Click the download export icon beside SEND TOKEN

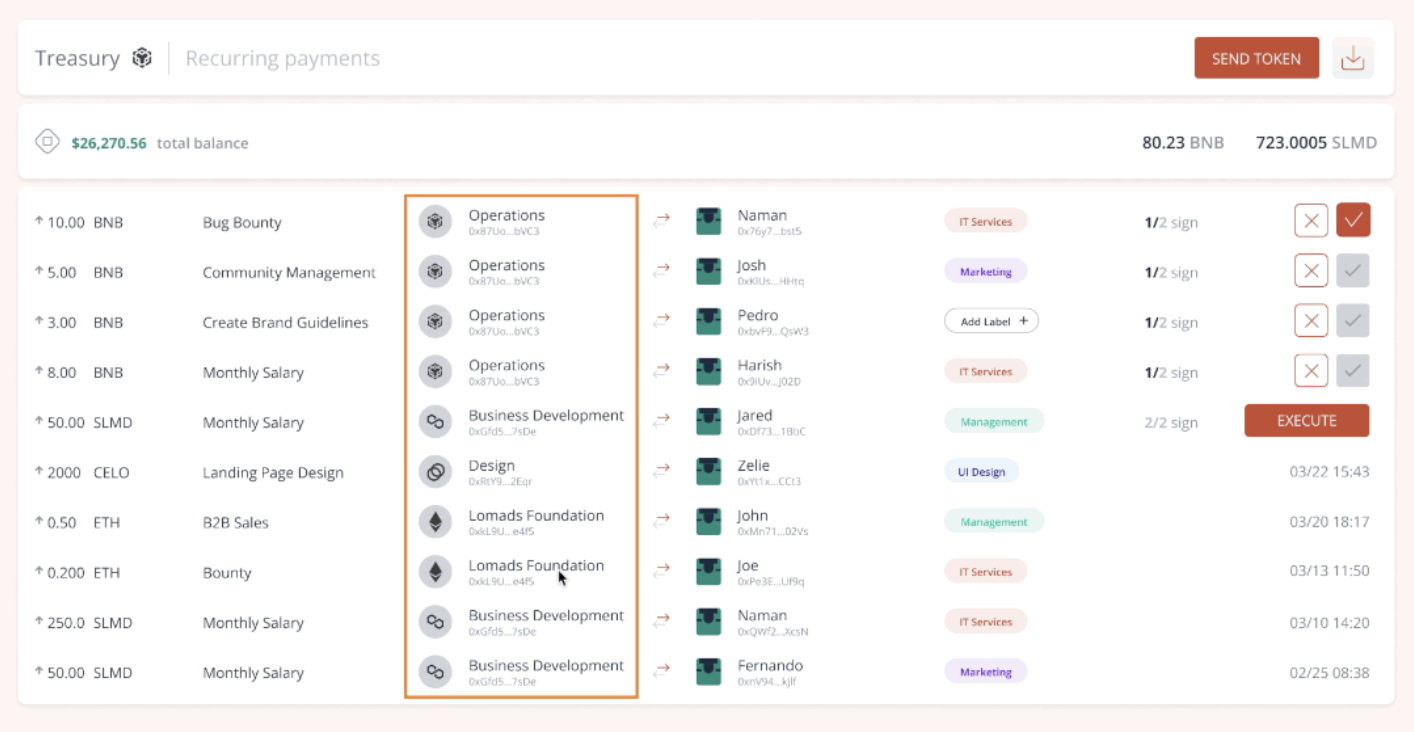click(x=1352, y=57)
